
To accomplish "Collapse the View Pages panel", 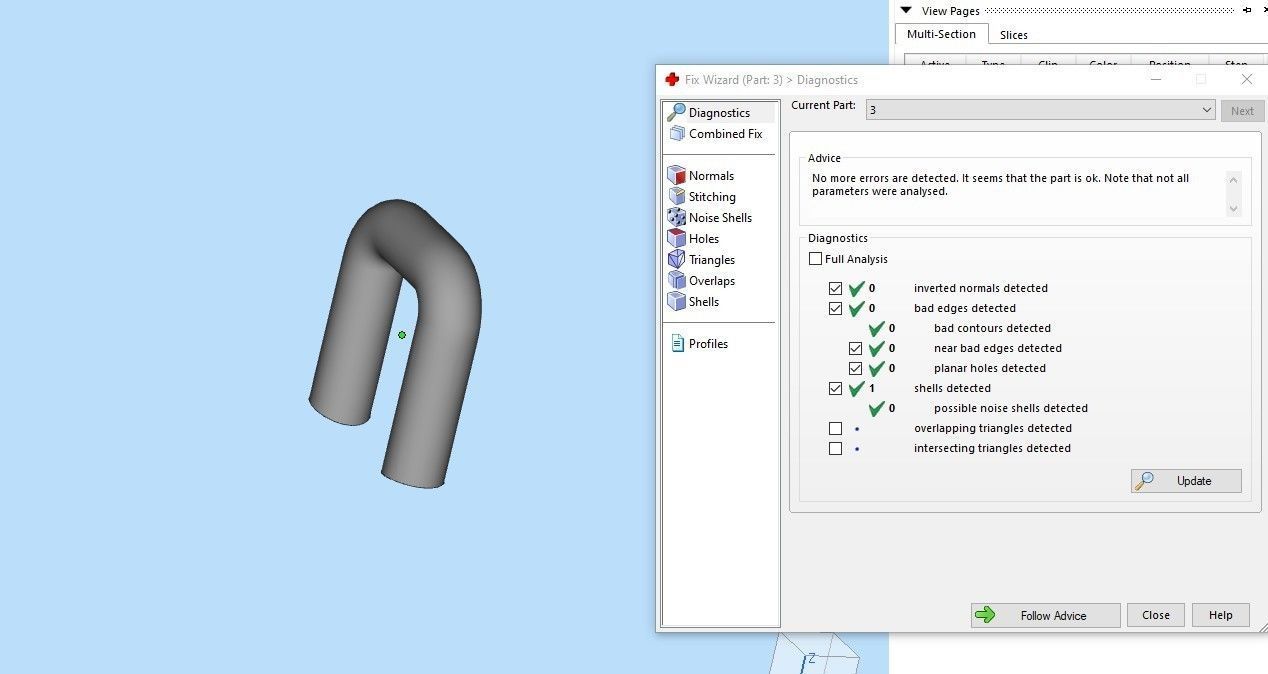I will [x=906, y=10].
